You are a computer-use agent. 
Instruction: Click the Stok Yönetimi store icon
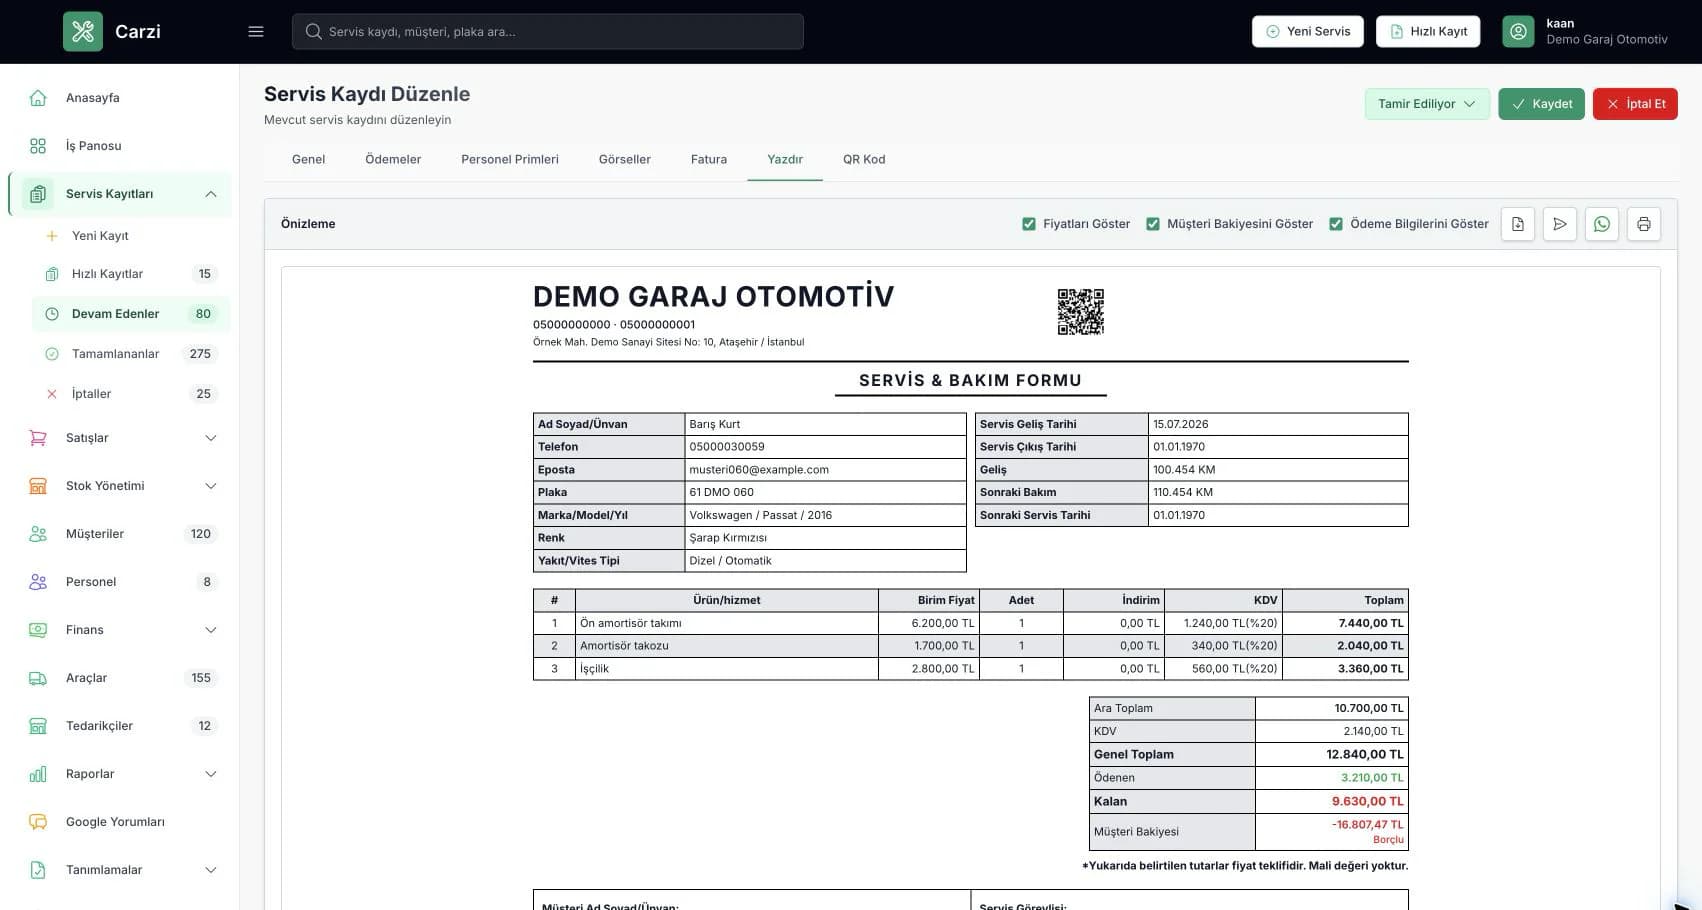point(38,486)
